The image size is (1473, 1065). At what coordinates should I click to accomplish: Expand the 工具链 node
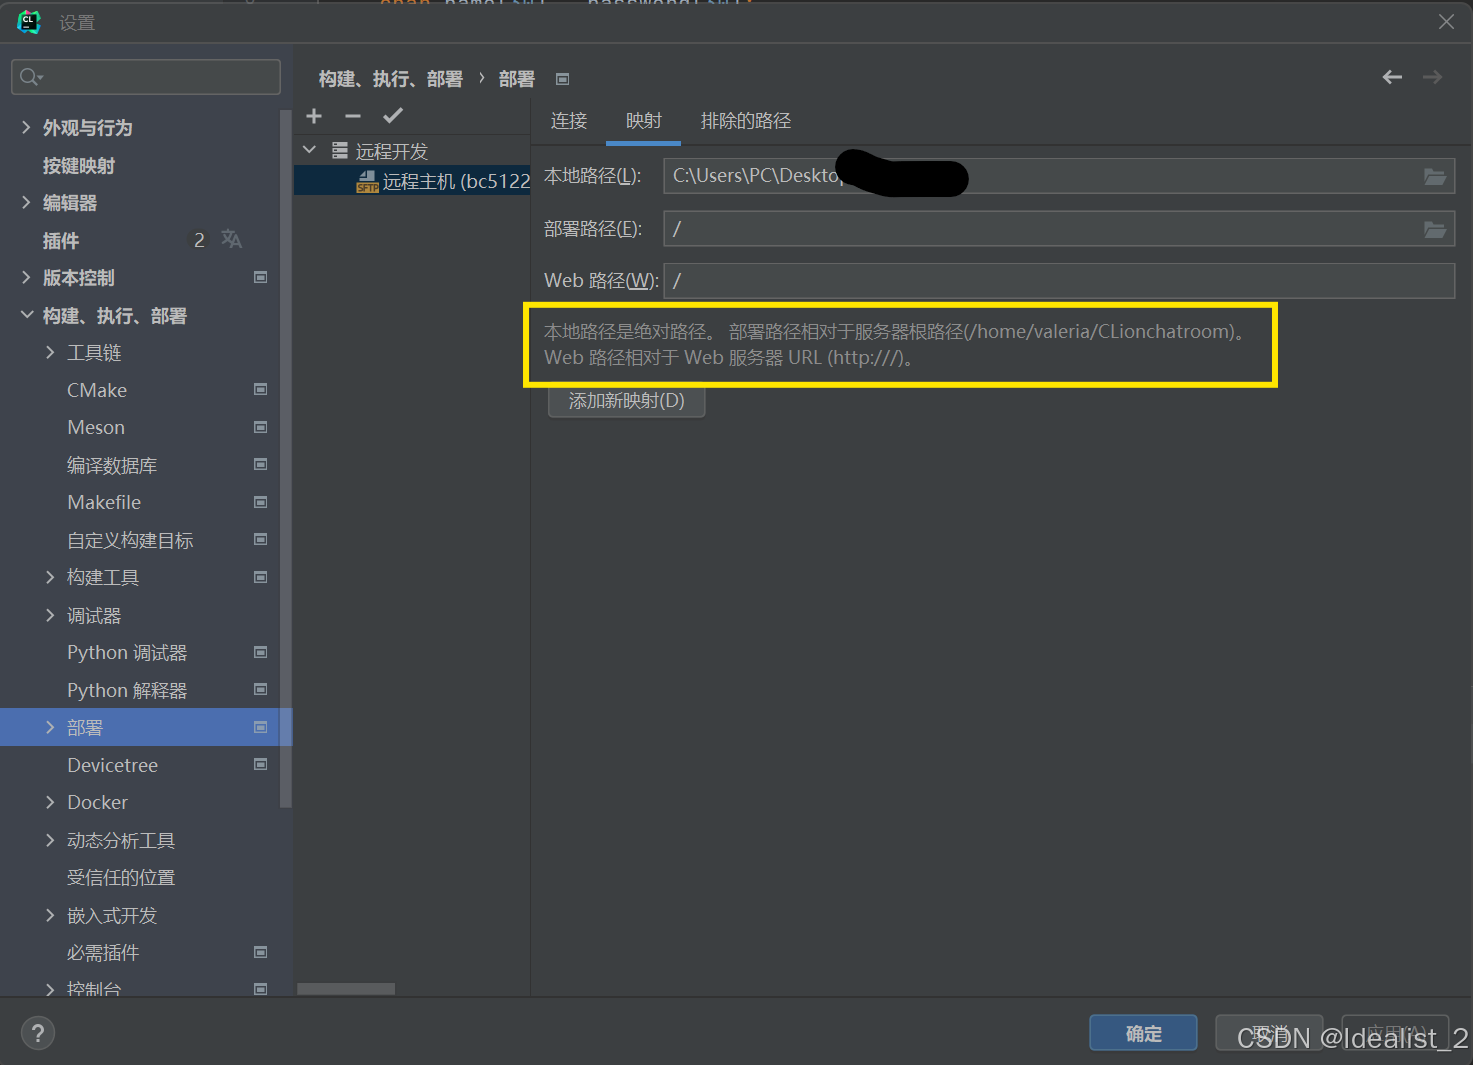pos(50,352)
